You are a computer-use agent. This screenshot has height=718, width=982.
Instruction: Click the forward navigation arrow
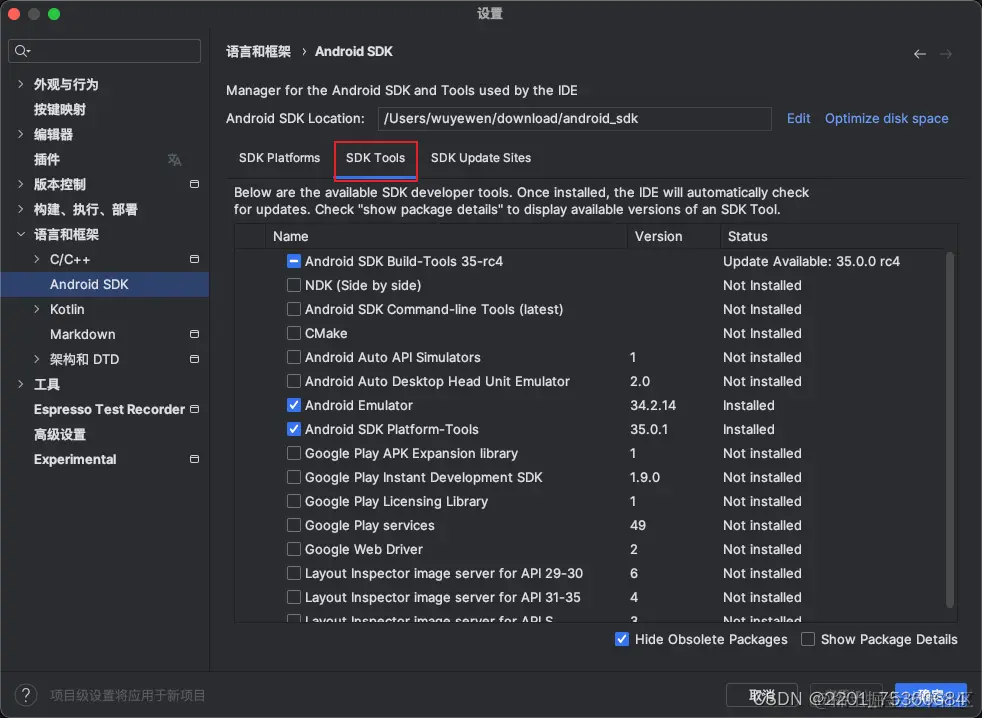[946, 54]
